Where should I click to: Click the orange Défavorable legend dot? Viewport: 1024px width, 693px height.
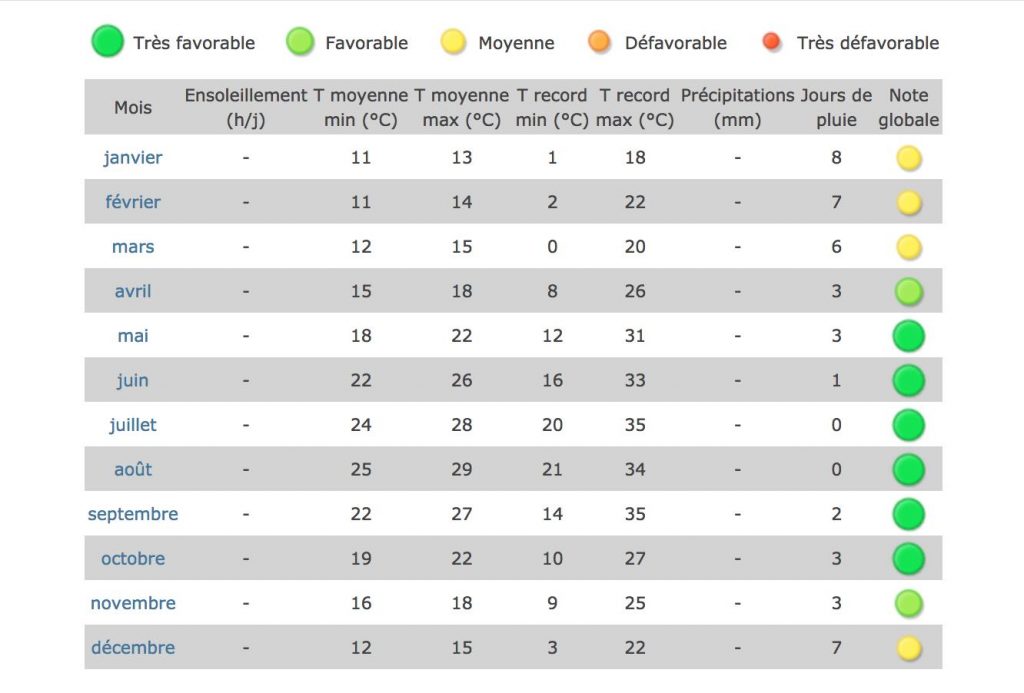[599, 41]
